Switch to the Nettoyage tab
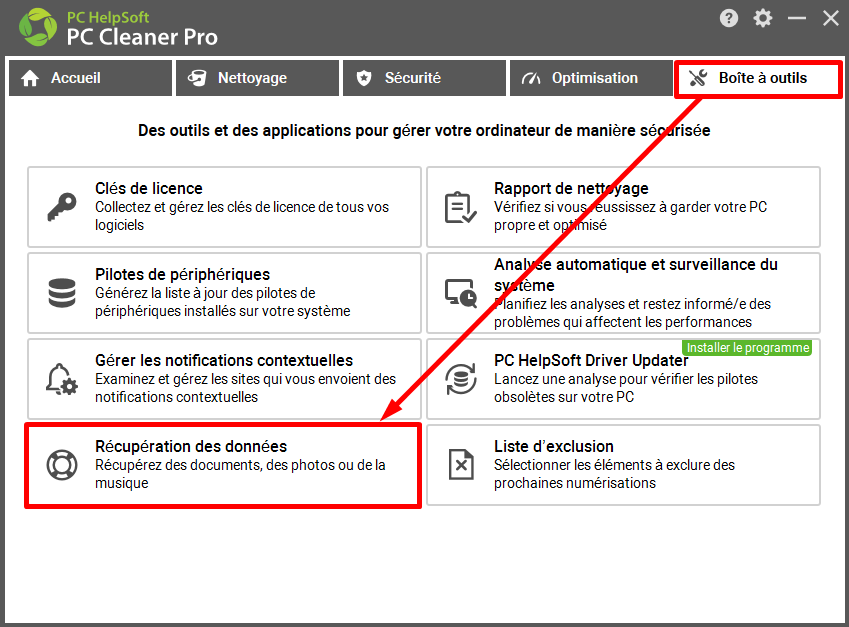849x627 pixels. [257, 79]
